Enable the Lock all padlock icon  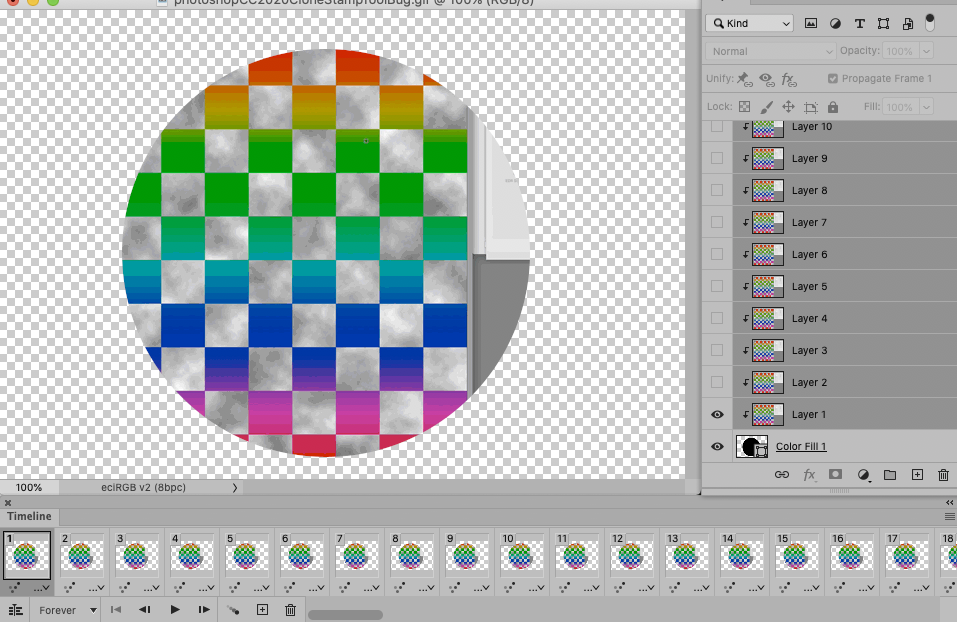[833, 106]
